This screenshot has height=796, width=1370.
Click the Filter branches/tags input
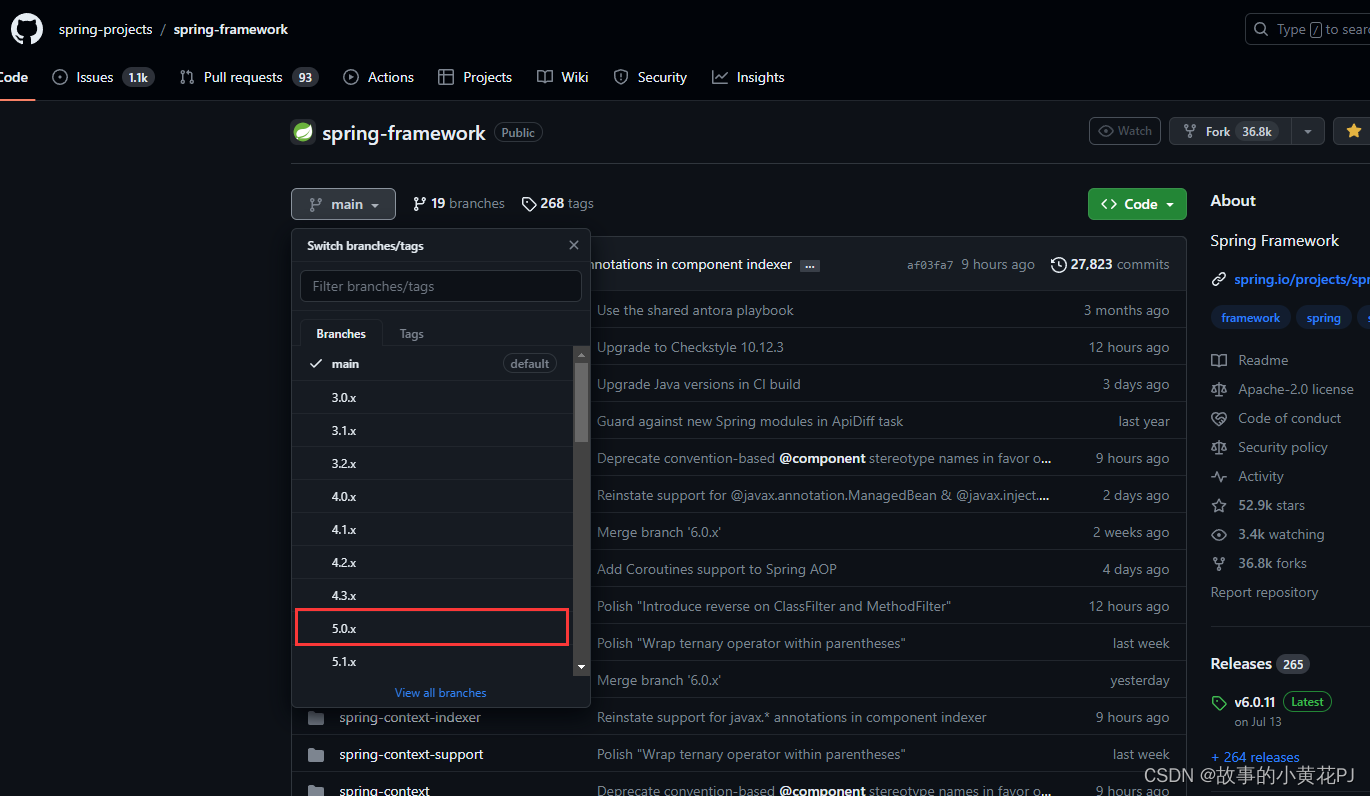[441, 286]
